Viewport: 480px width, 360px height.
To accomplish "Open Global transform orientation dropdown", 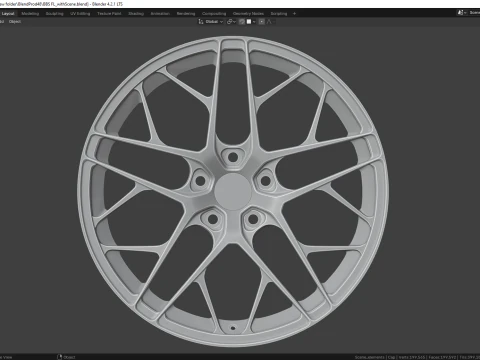I will 214,22.
